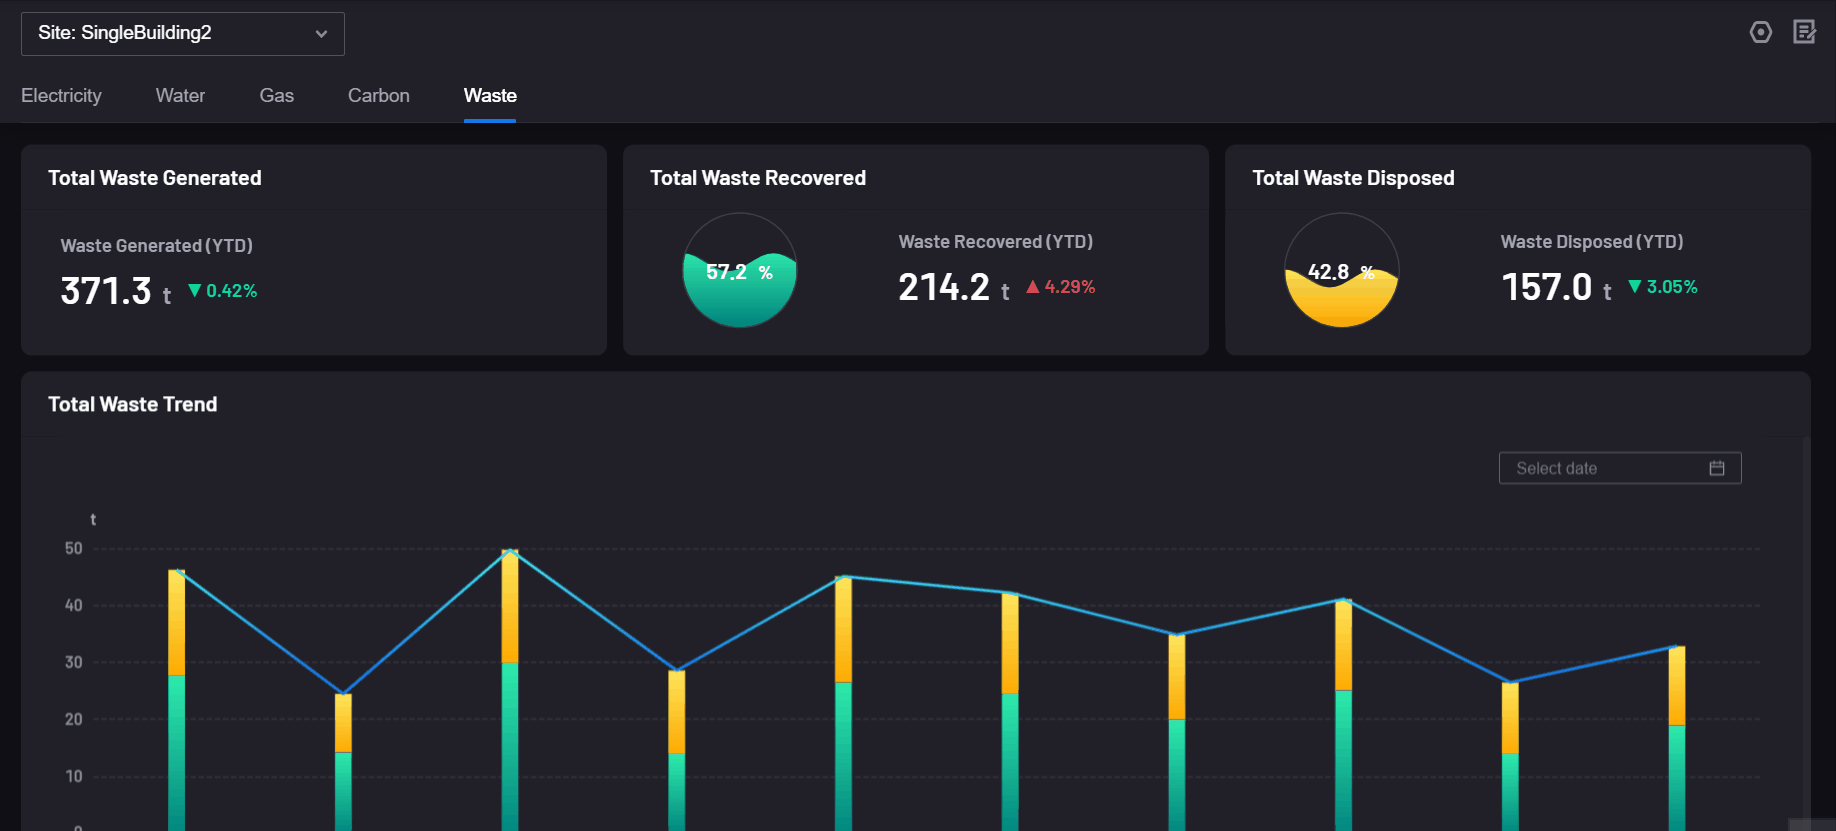Screen dimensions: 1836x831
Task: Select the active Waste tab
Action: click(x=490, y=96)
